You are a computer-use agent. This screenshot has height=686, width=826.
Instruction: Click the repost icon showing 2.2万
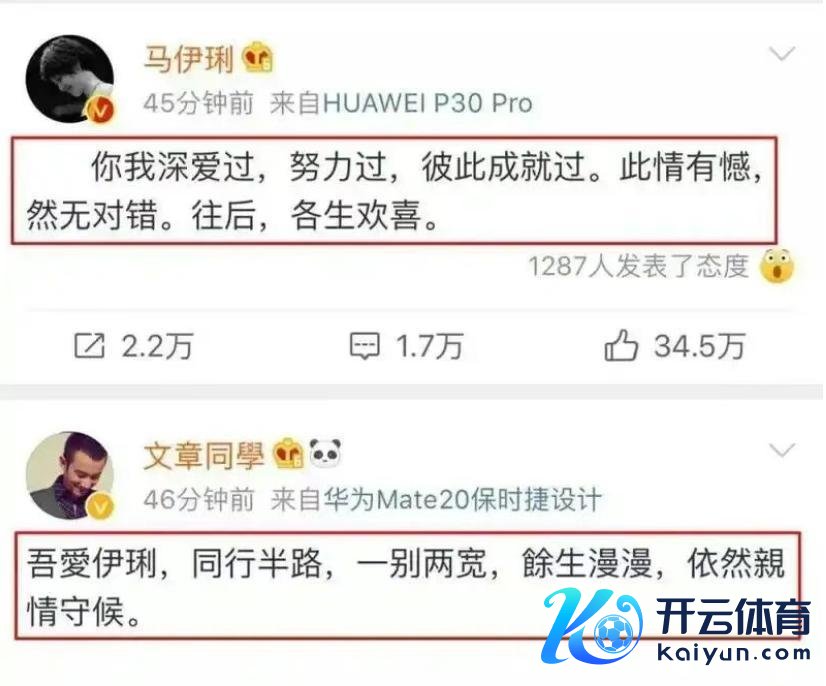89,346
